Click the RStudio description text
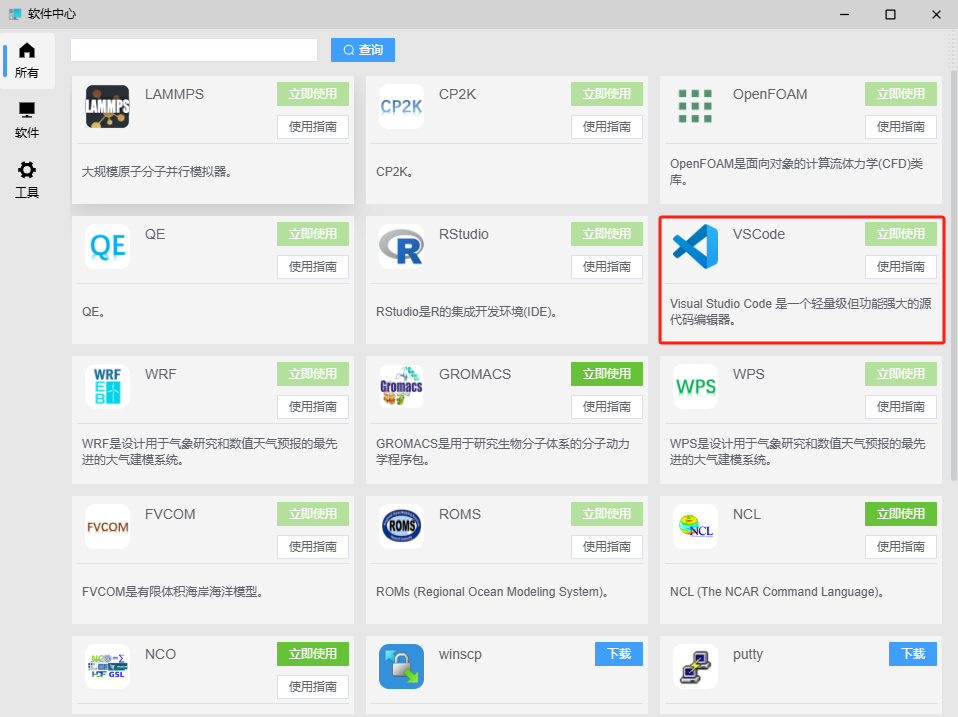Screen dimensions: 958x717 (x=466, y=311)
